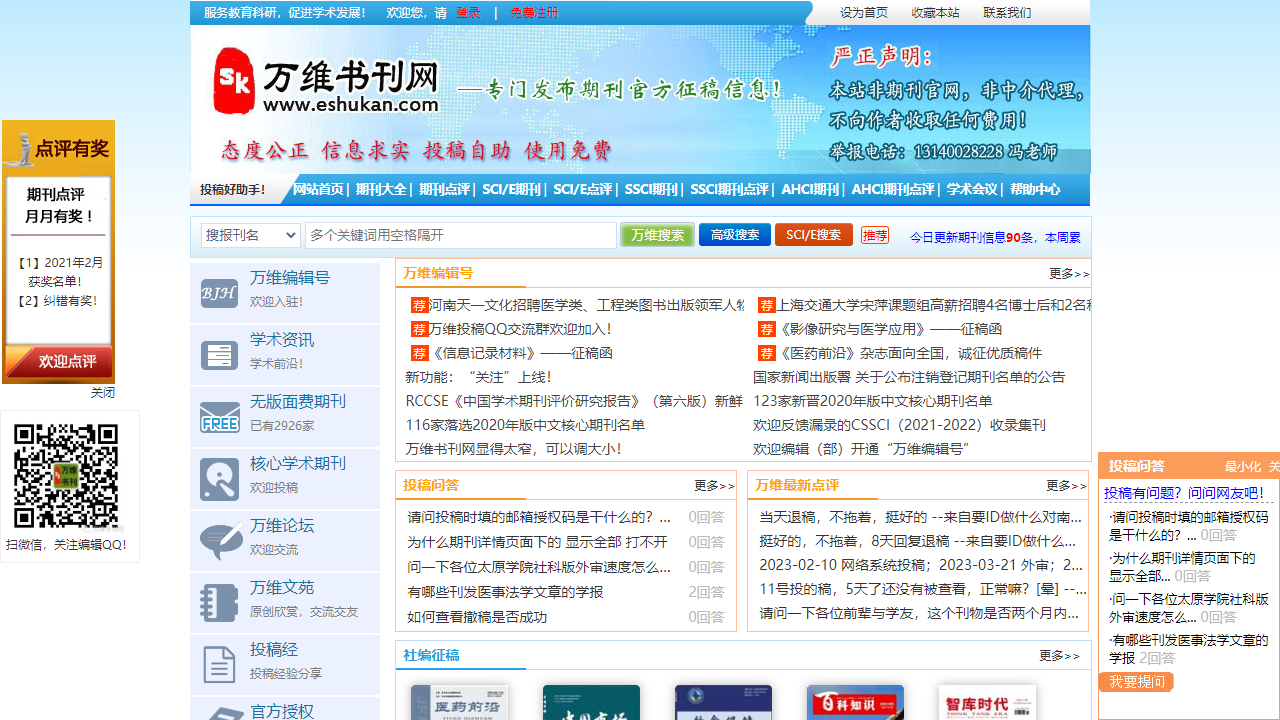
Task: Minimize the floating 投稿问答 widget with 最小化
Action: tap(1243, 466)
